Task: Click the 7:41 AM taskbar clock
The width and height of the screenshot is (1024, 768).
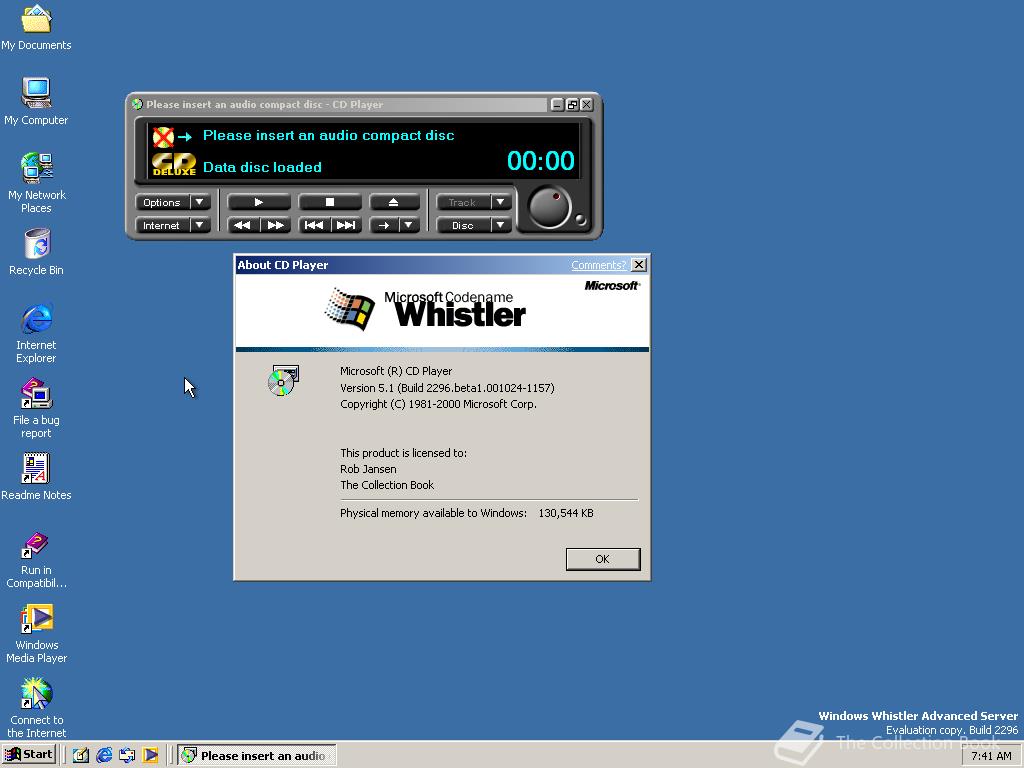Action: [991, 756]
